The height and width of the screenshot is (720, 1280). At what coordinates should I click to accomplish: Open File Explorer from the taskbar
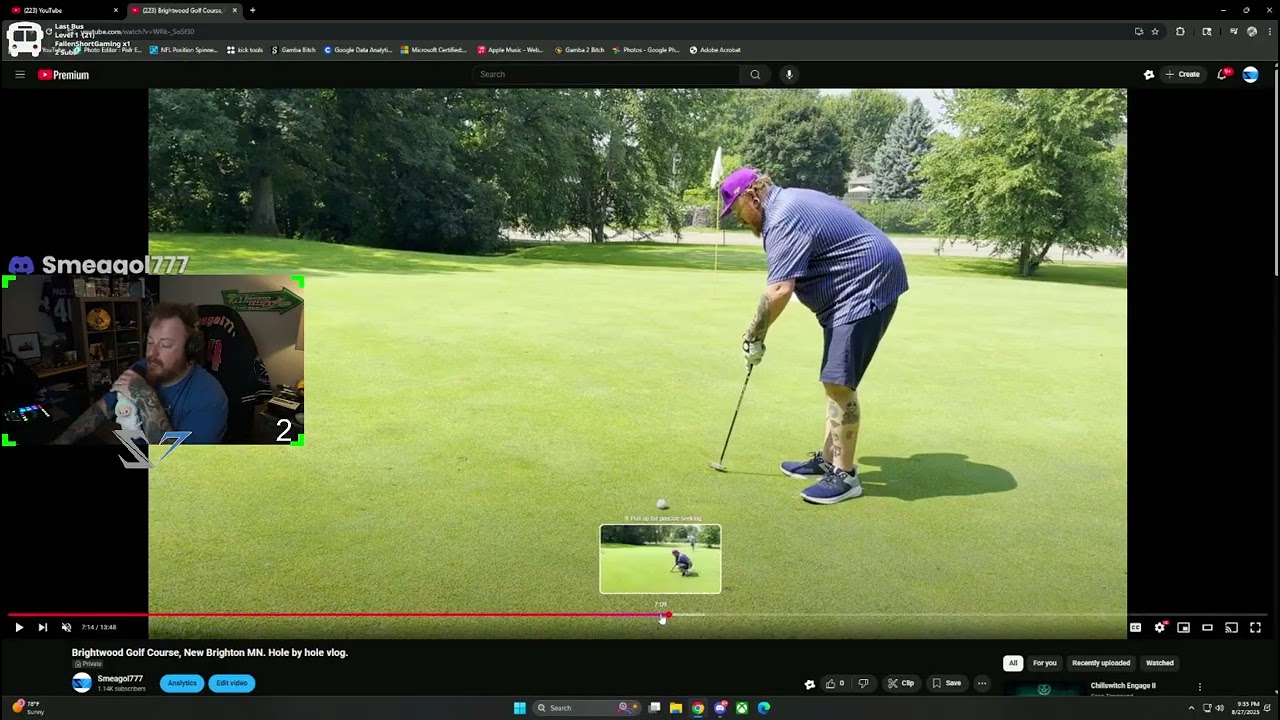(676, 708)
